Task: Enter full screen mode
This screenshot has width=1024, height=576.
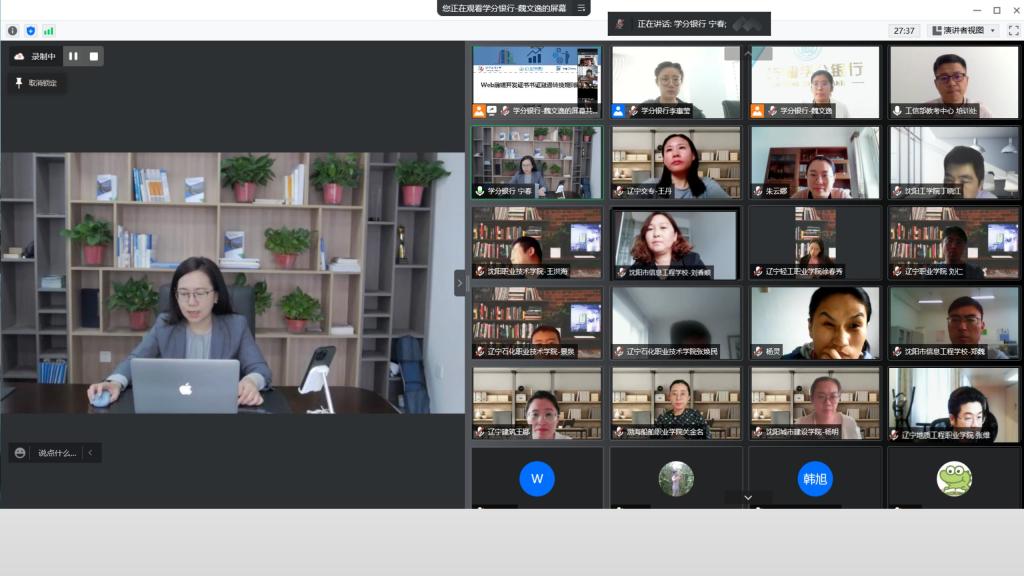Action: point(1012,31)
